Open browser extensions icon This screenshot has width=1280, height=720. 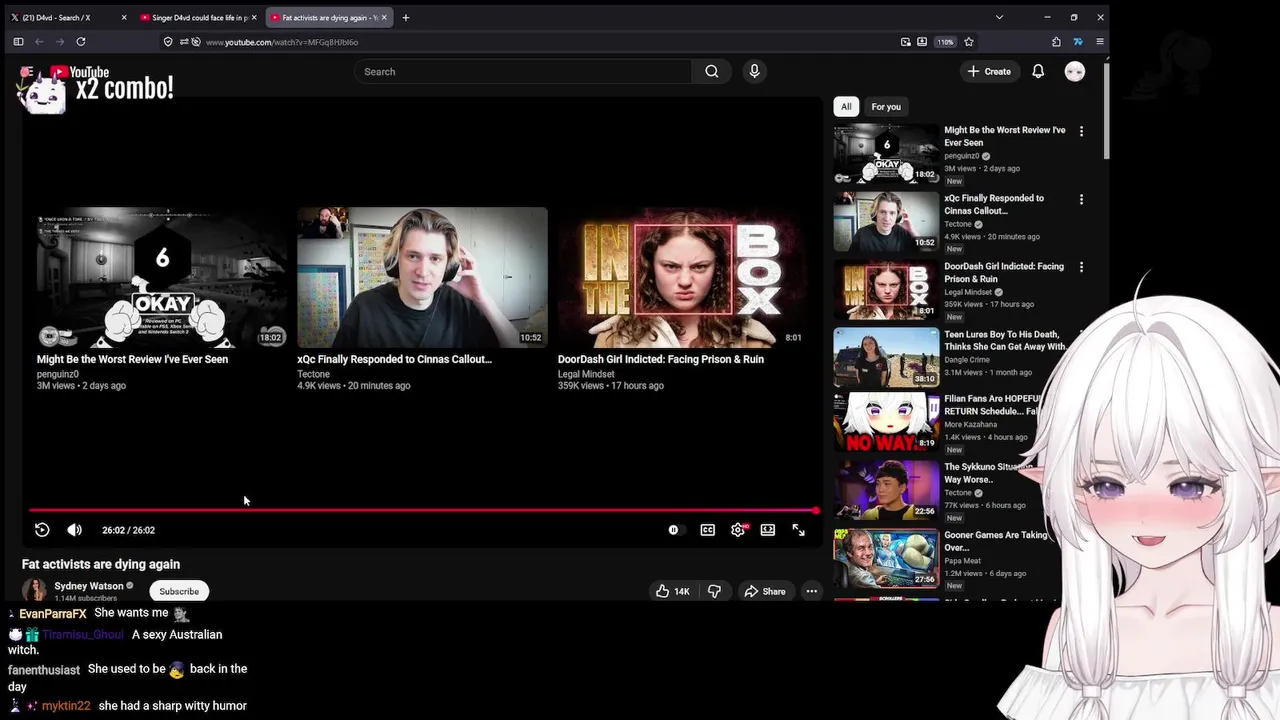pyautogui.click(x=1056, y=42)
